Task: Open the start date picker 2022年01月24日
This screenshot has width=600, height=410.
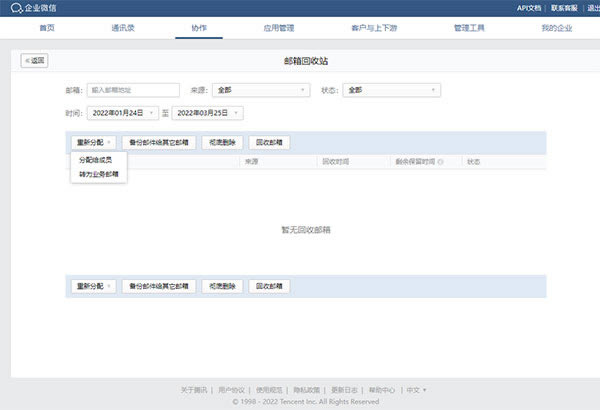Action: 123,113
